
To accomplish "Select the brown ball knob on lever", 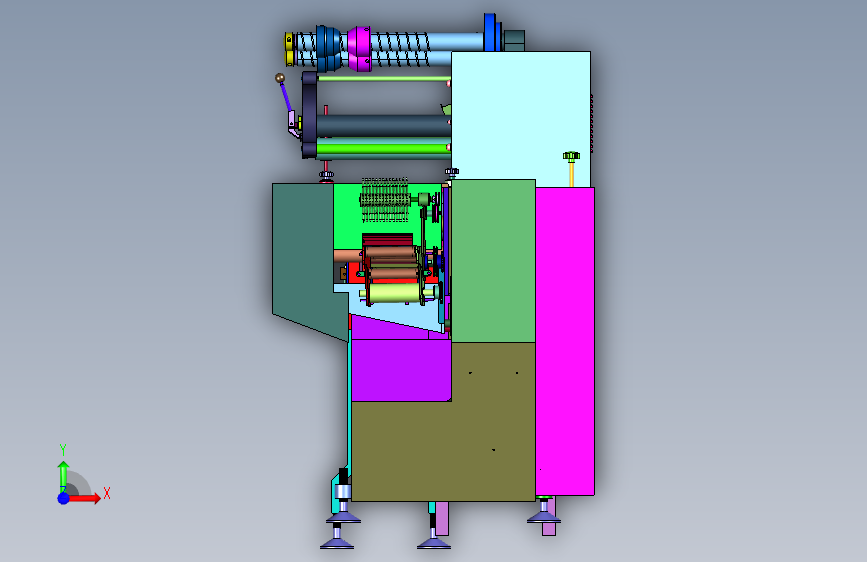I will coord(280,78).
